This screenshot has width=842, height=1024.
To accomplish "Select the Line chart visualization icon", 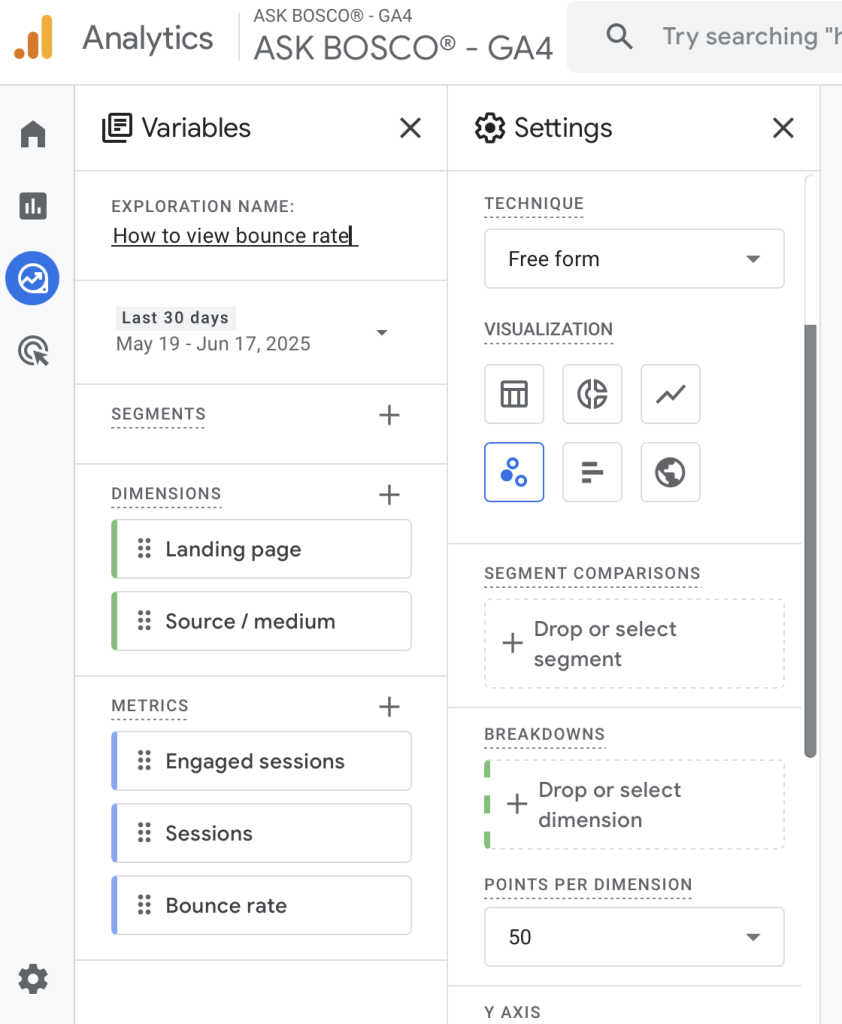I will coord(670,394).
